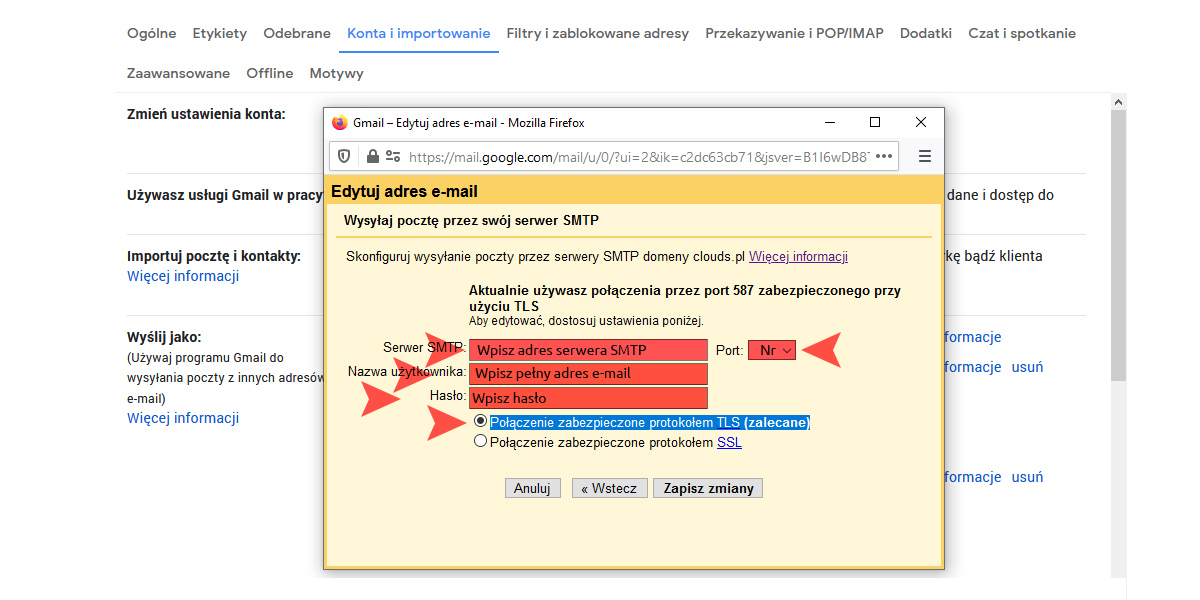Select Konta i importowanie tab
The height and width of the screenshot is (600, 1200).
419,33
